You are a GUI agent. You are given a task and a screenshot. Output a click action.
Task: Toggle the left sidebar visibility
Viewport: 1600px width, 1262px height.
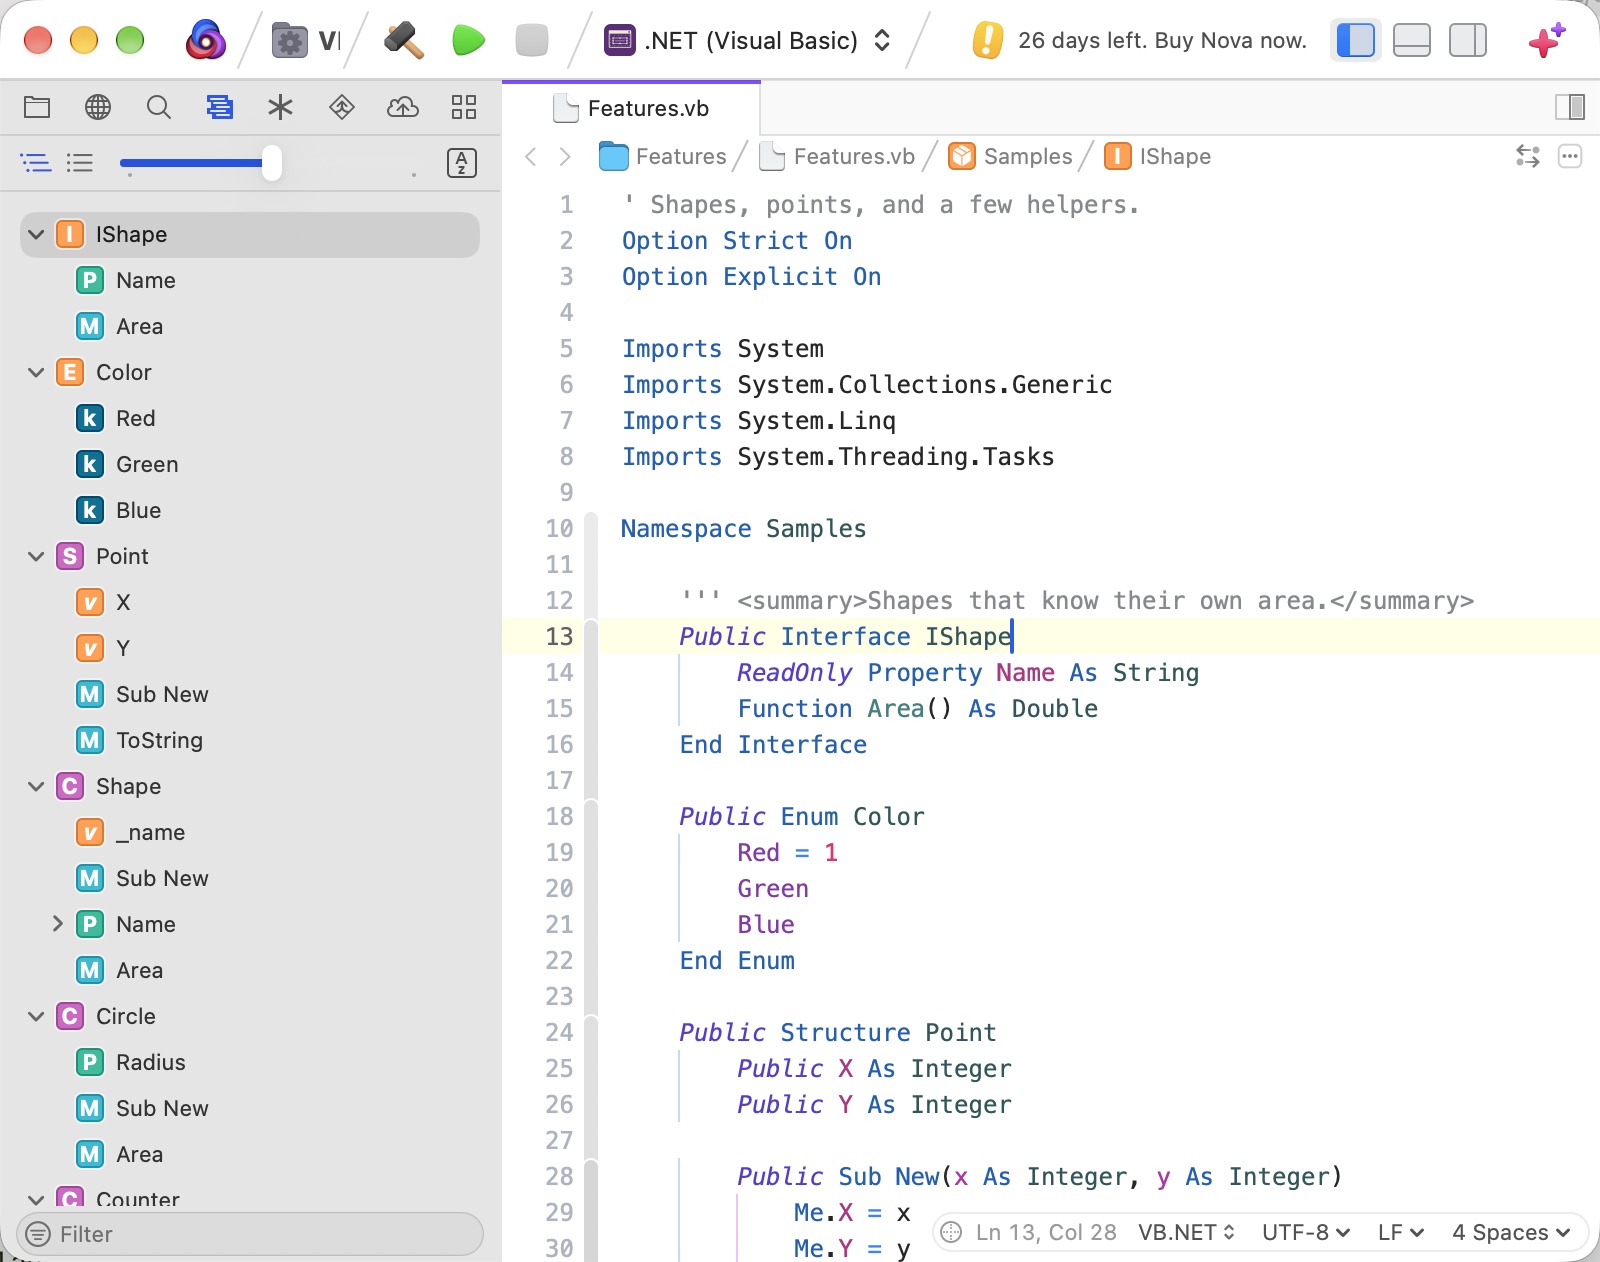pyautogui.click(x=1356, y=41)
